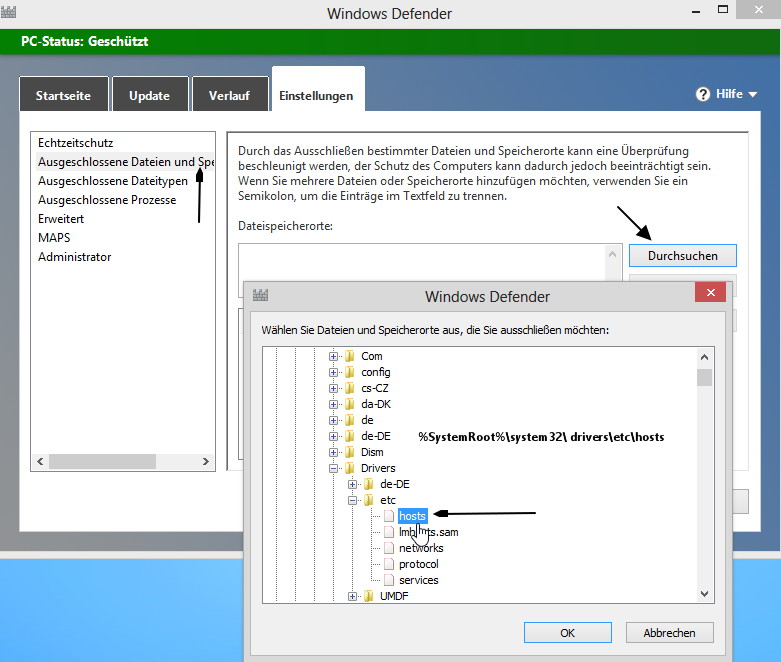Select Ausgeschlossene Dateien und Speicherorte entry
This screenshot has height=662, width=781.
point(126,162)
